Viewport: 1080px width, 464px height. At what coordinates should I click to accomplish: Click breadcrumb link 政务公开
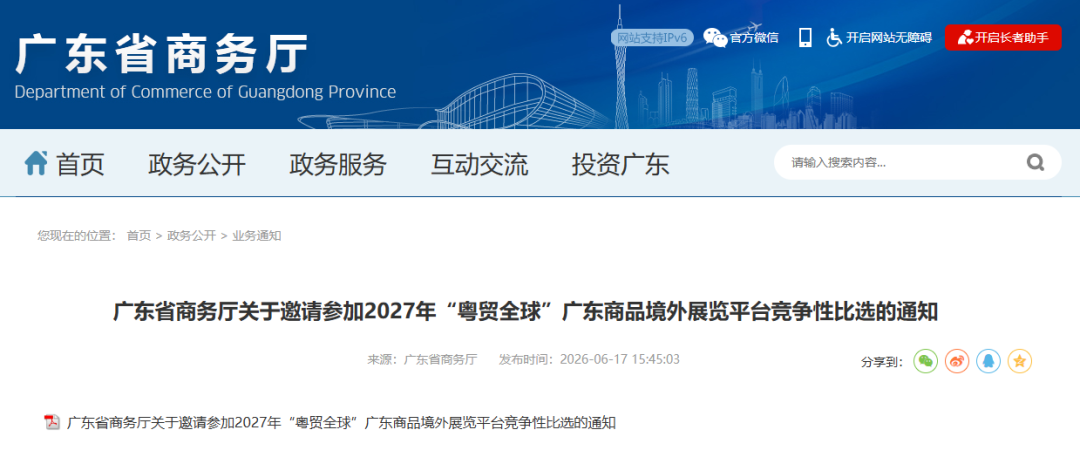(x=191, y=236)
